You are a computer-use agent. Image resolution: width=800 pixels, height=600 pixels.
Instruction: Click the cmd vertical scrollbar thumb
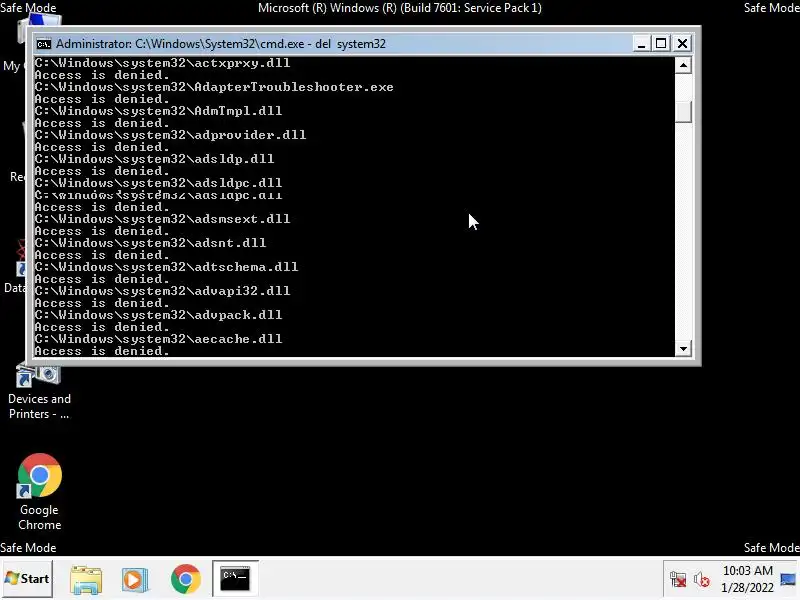[x=683, y=112]
